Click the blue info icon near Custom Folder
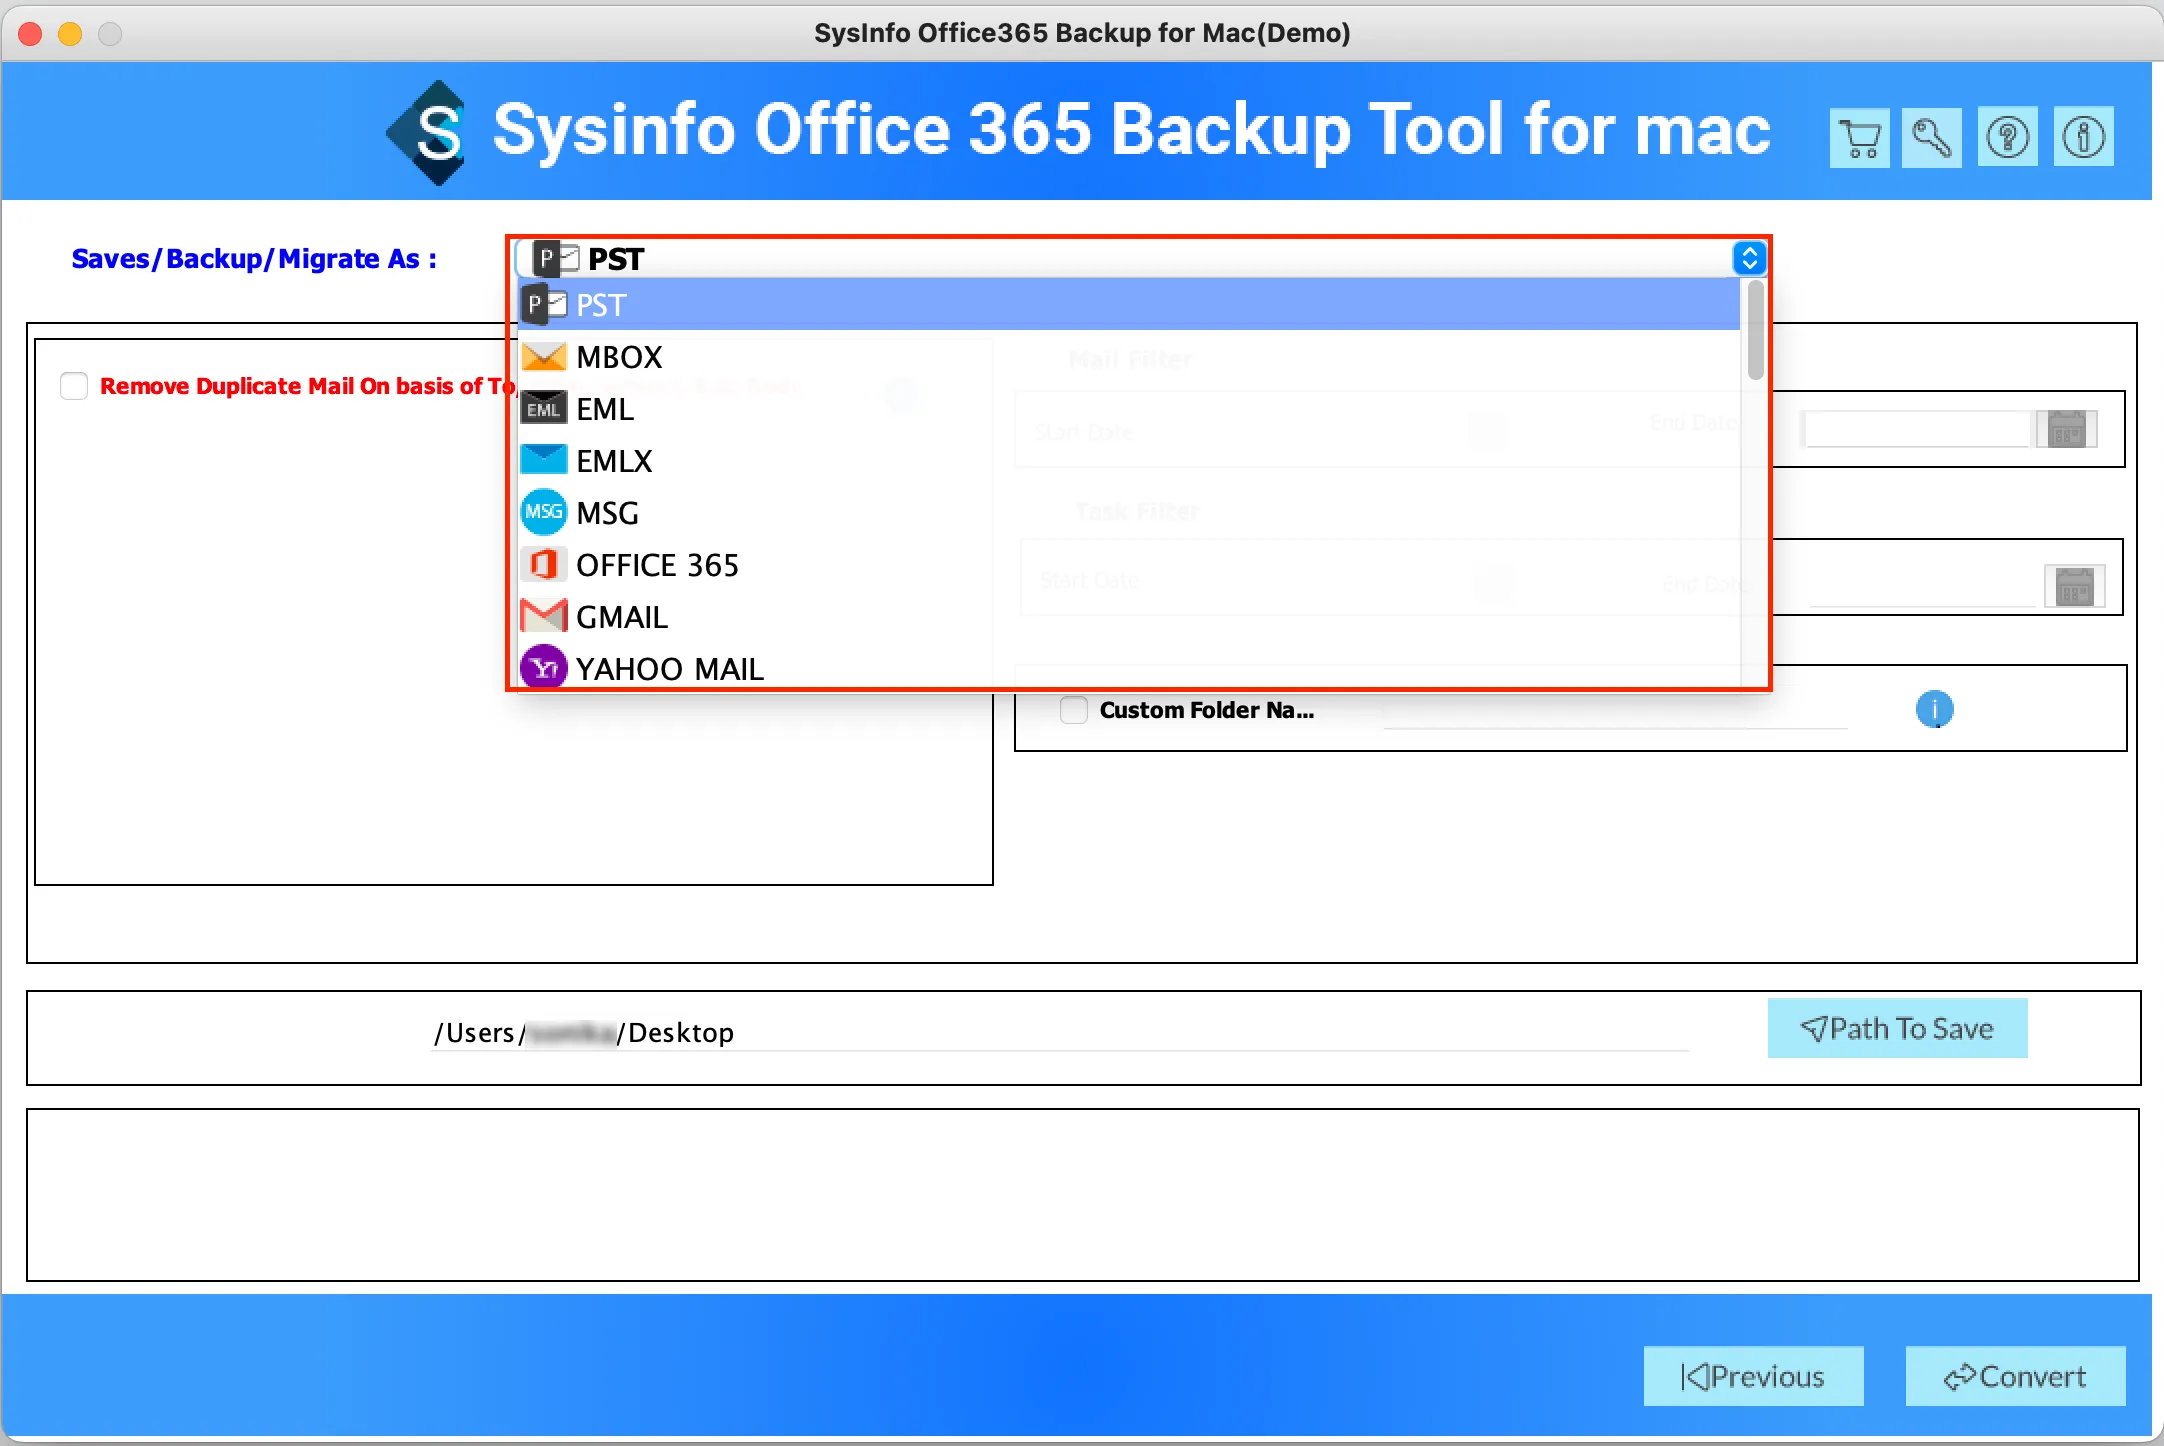The image size is (2164, 1446). pos(1934,709)
